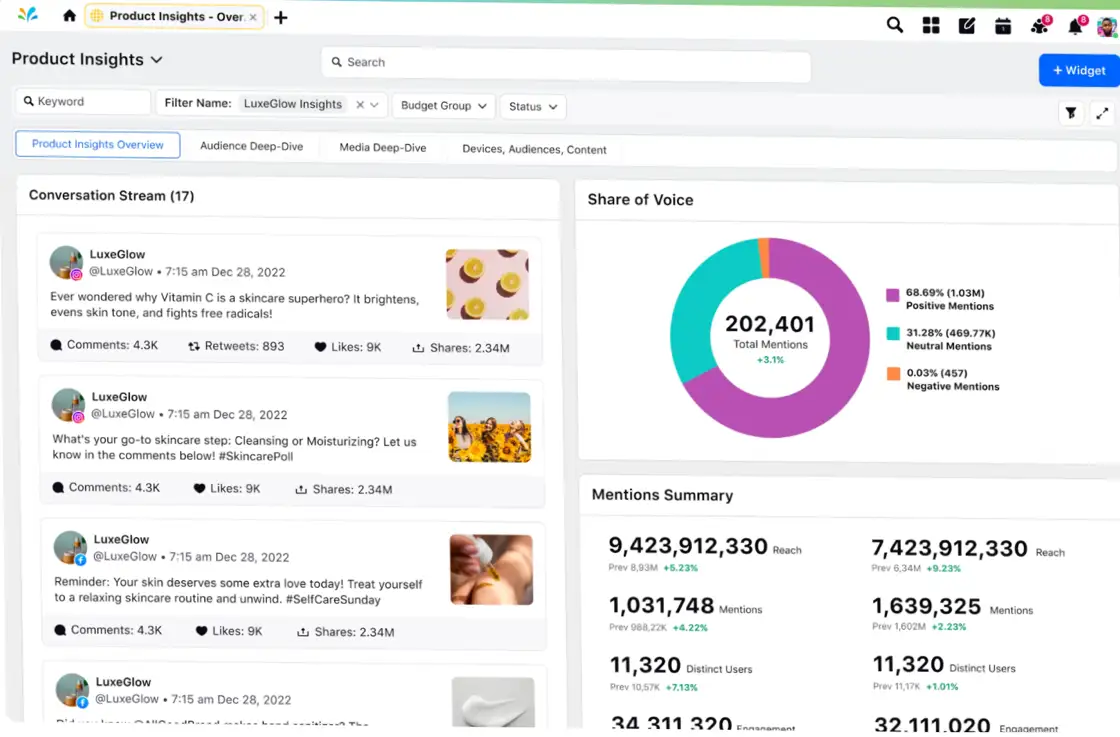Open the serum dropper post thumbnail
This screenshot has width=1120, height=737.
(x=491, y=570)
